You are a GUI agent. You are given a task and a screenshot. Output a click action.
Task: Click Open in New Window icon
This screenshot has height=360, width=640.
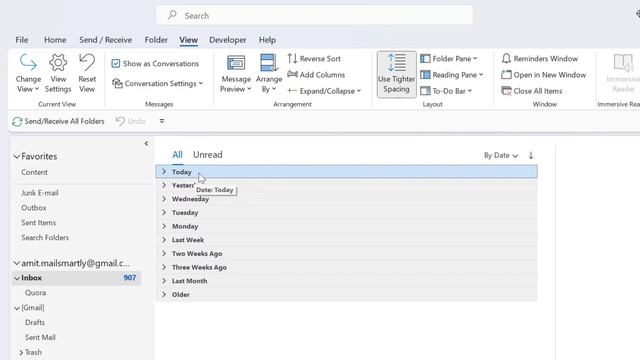click(506, 75)
